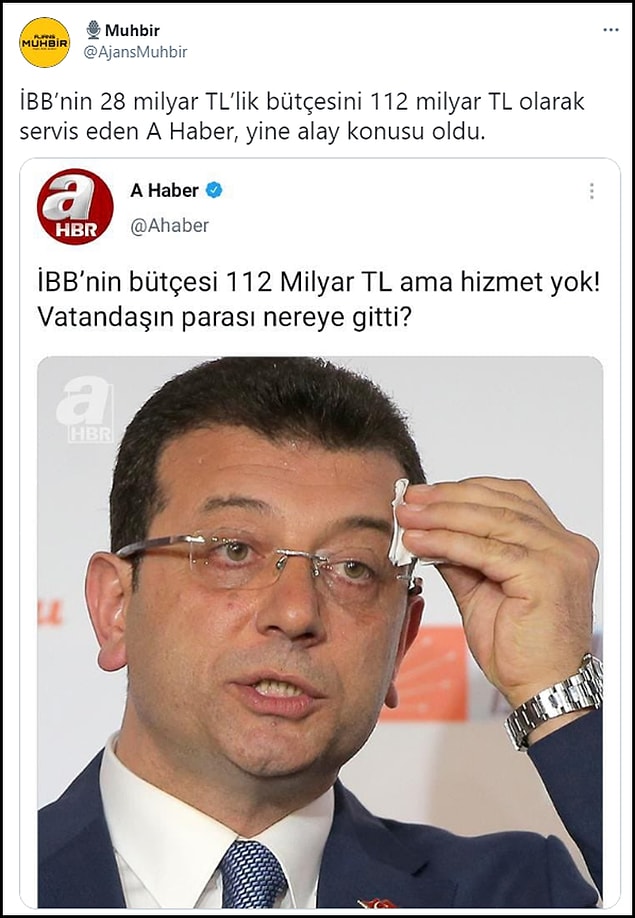Open the Muhbir display name
Viewport: 635px width, 918px height.
tap(132, 30)
